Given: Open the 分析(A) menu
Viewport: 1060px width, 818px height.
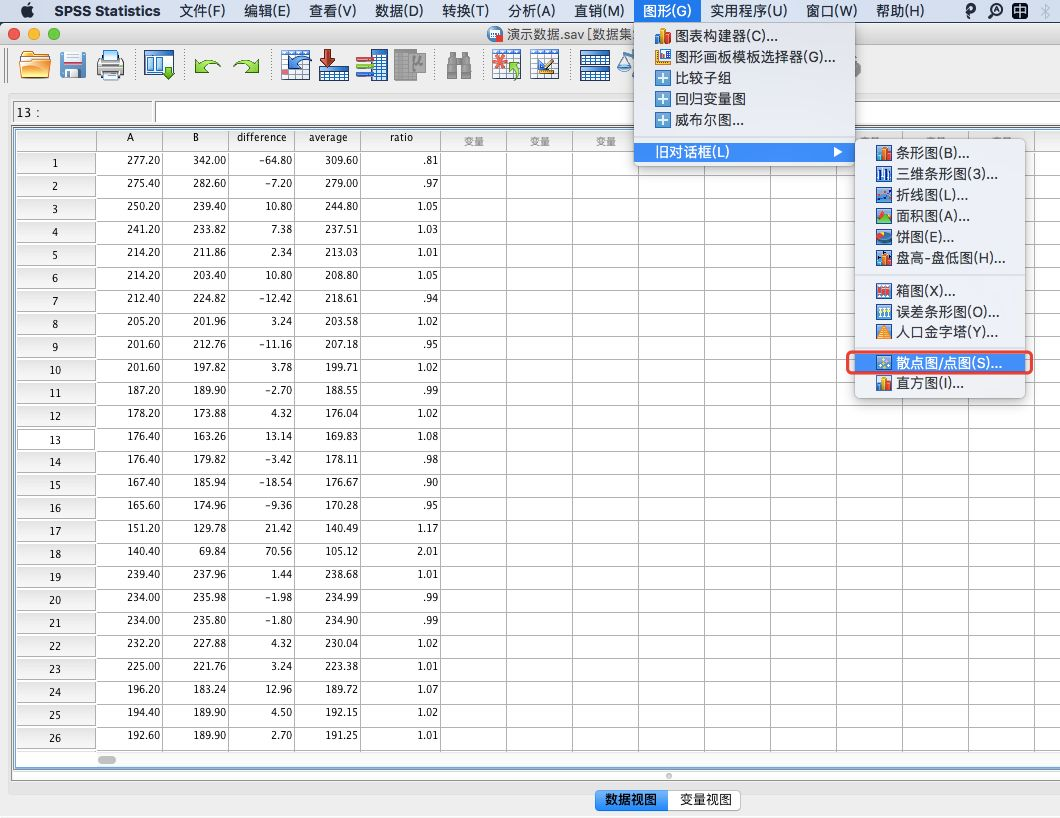Looking at the screenshot, I should point(531,11).
